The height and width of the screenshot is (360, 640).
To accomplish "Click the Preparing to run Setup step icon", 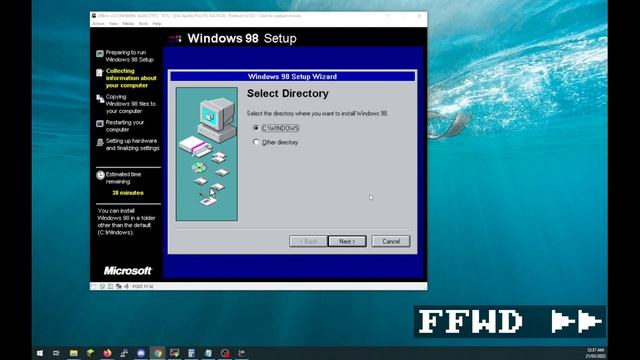I will 100,53.
